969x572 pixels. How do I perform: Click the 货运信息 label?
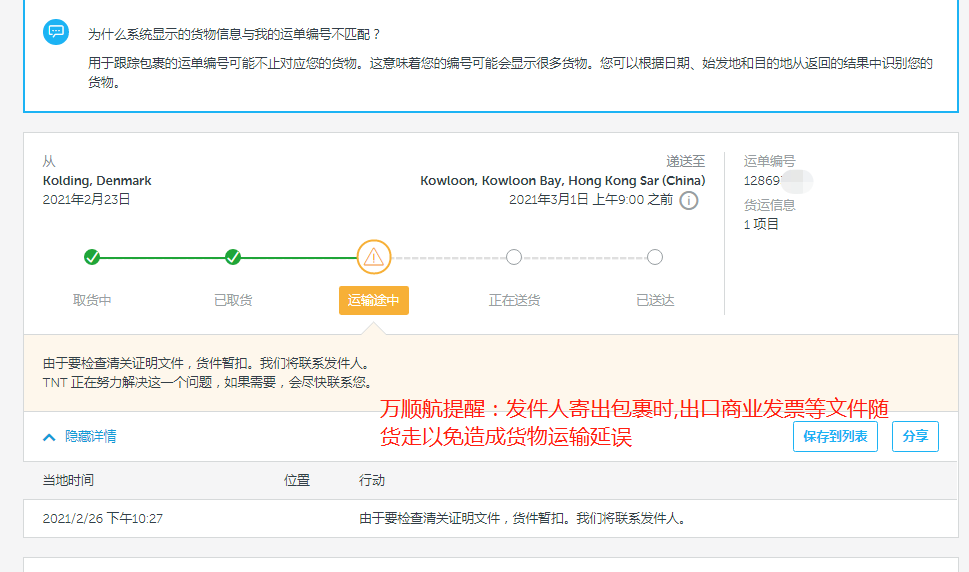click(x=769, y=205)
